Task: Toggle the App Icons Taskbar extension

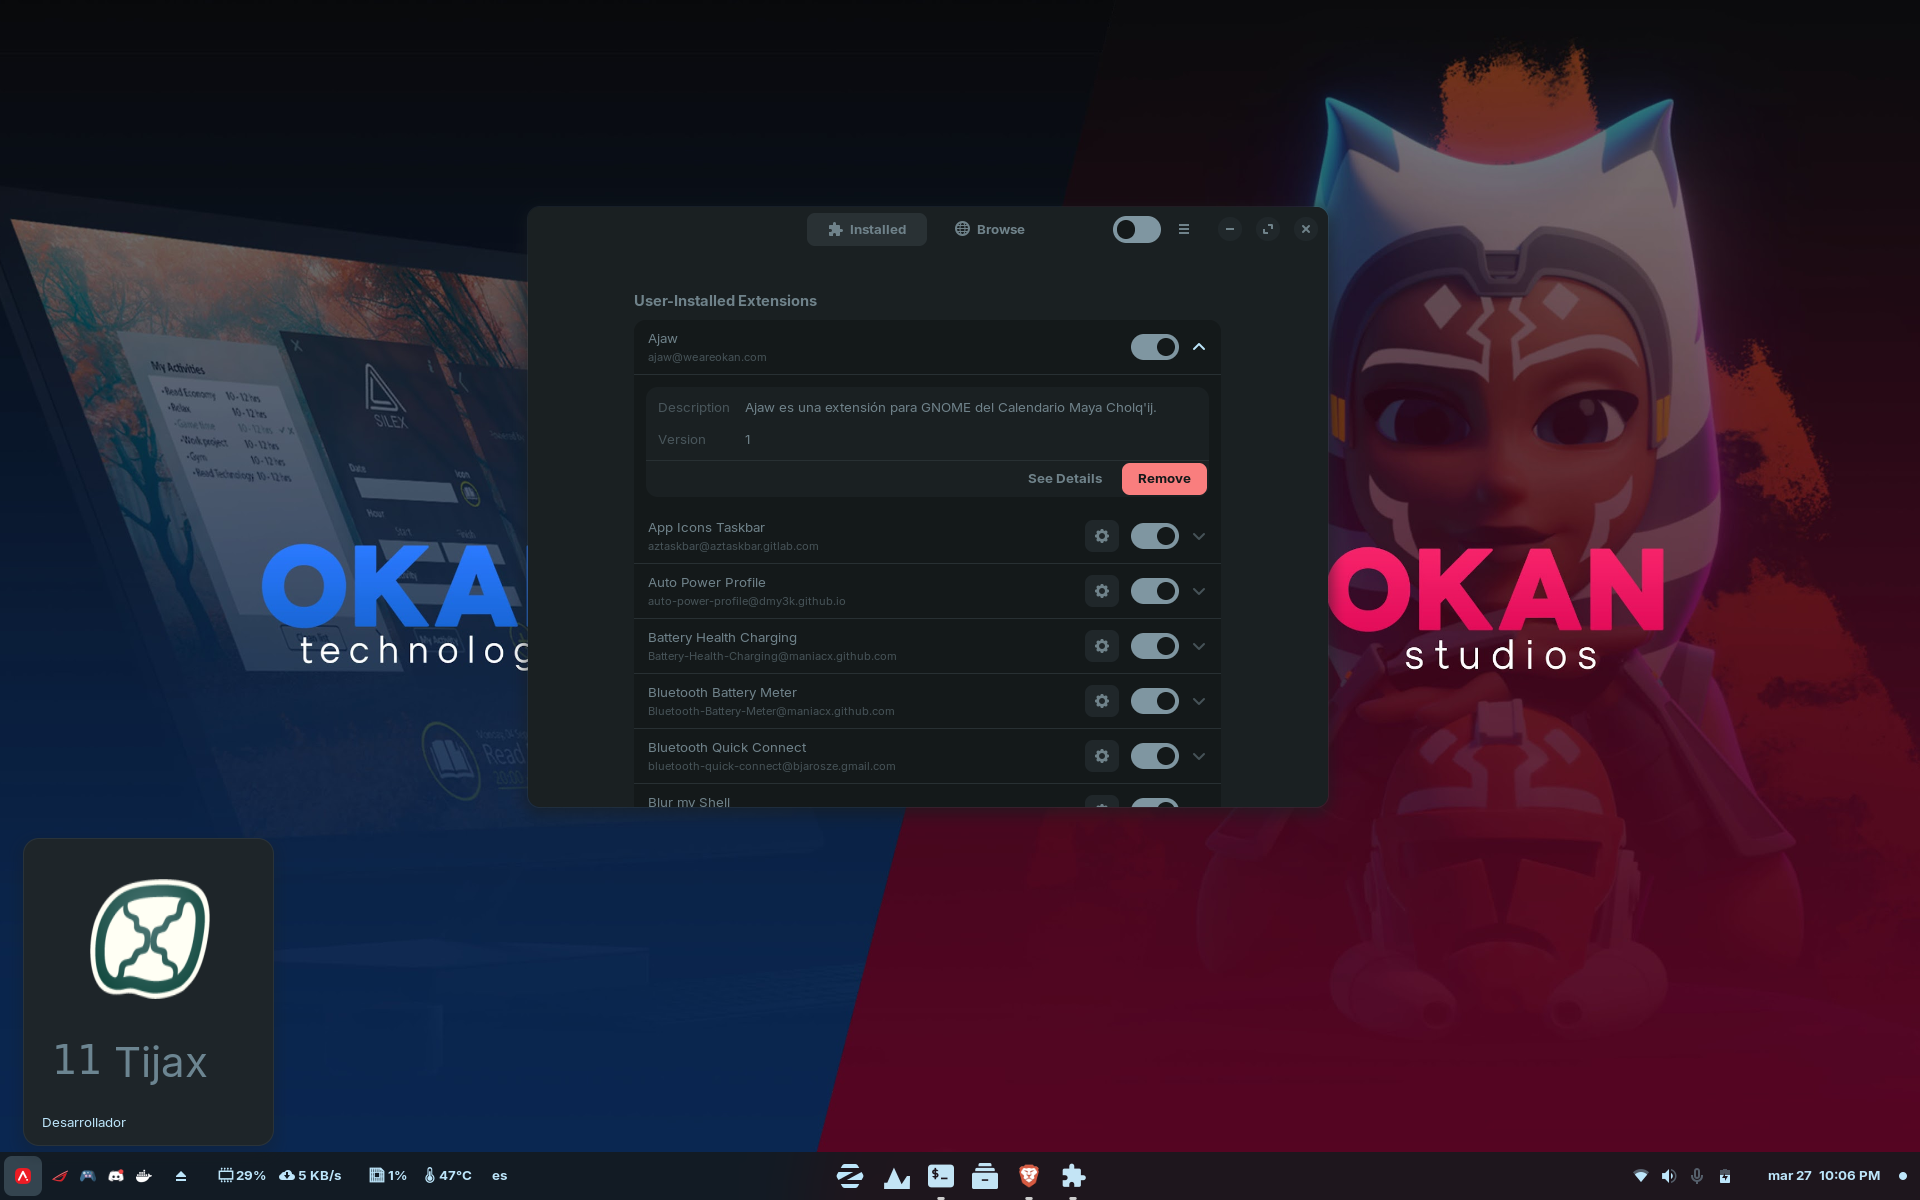Action: 1155,536
